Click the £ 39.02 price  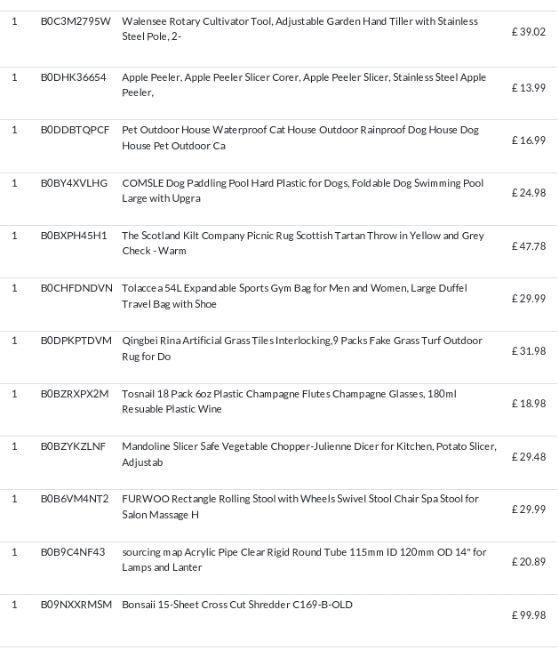pos(528,32)
